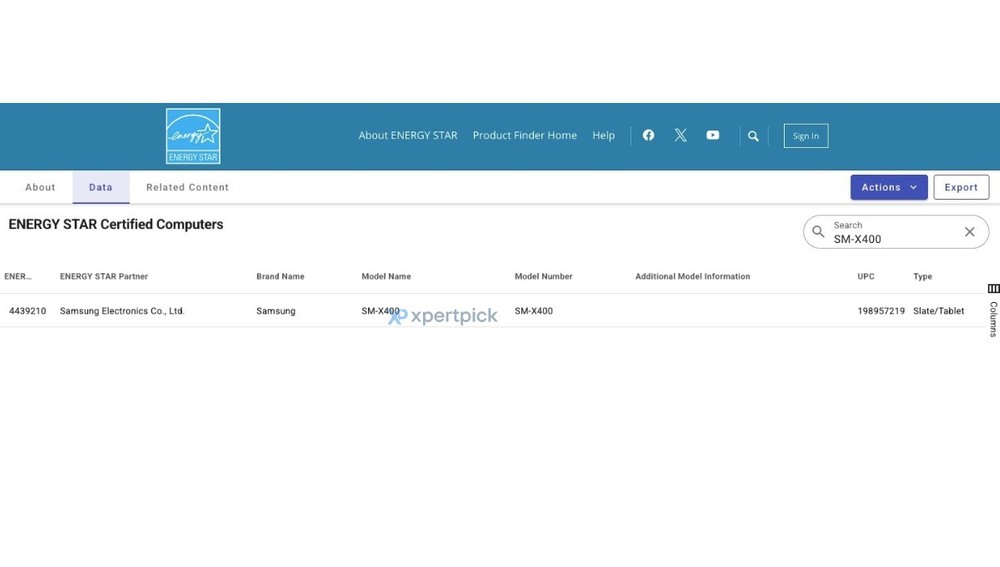This screenshot has width=1000, height=567.
Task: Click the magnifier icon inside search box
Action: tap(818, 232)
